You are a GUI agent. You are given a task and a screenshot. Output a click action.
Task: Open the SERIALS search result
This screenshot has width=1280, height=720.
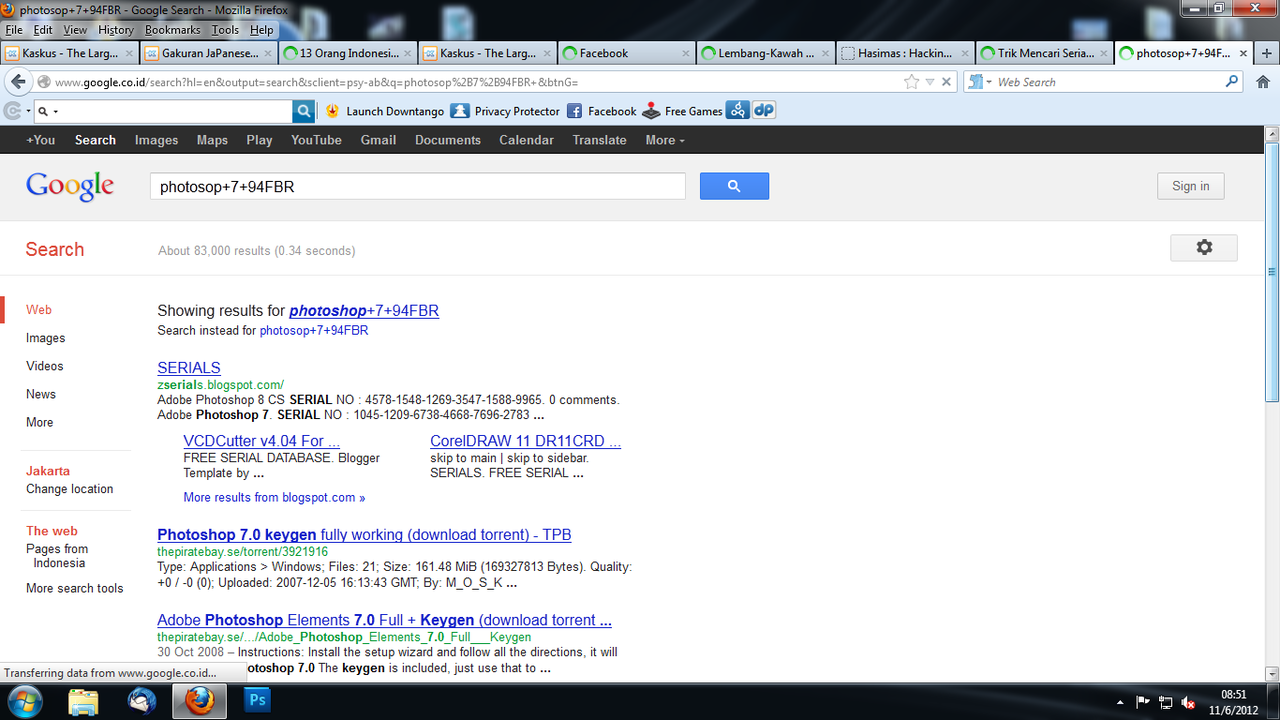[189, 367]
